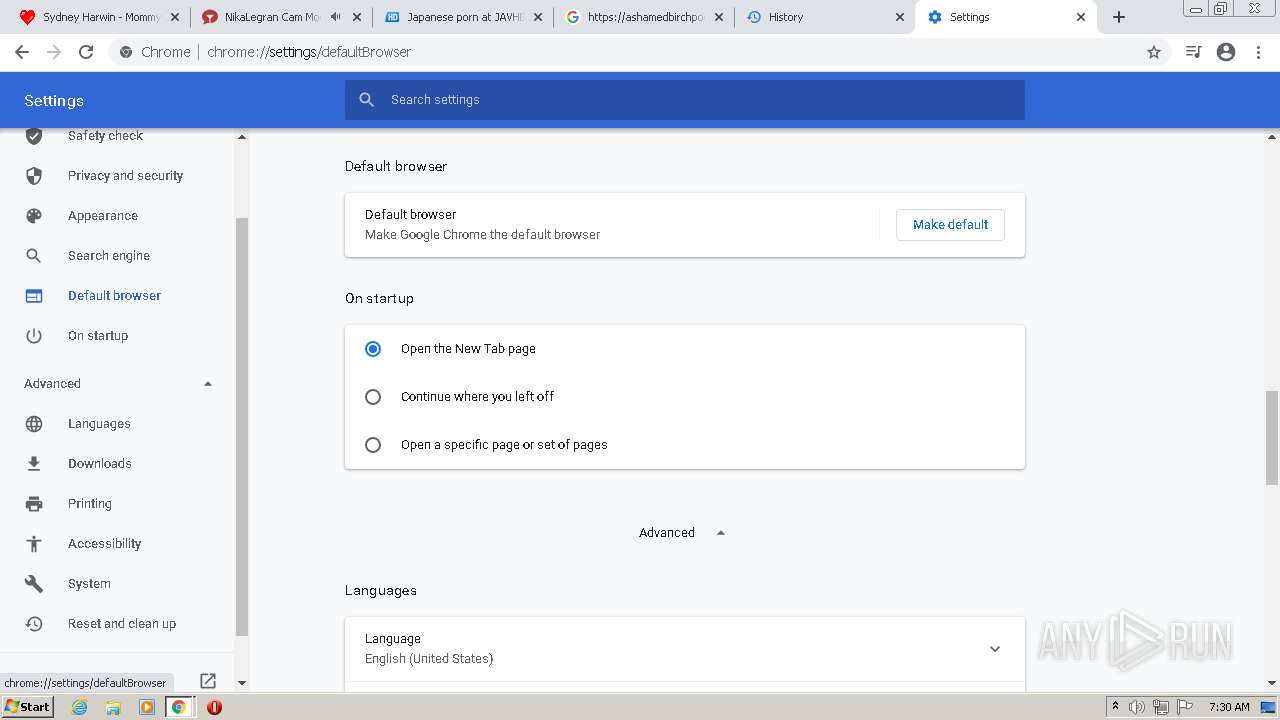Open the media control icon in toolbar

pyautogui.click(x=1193, y=52)
